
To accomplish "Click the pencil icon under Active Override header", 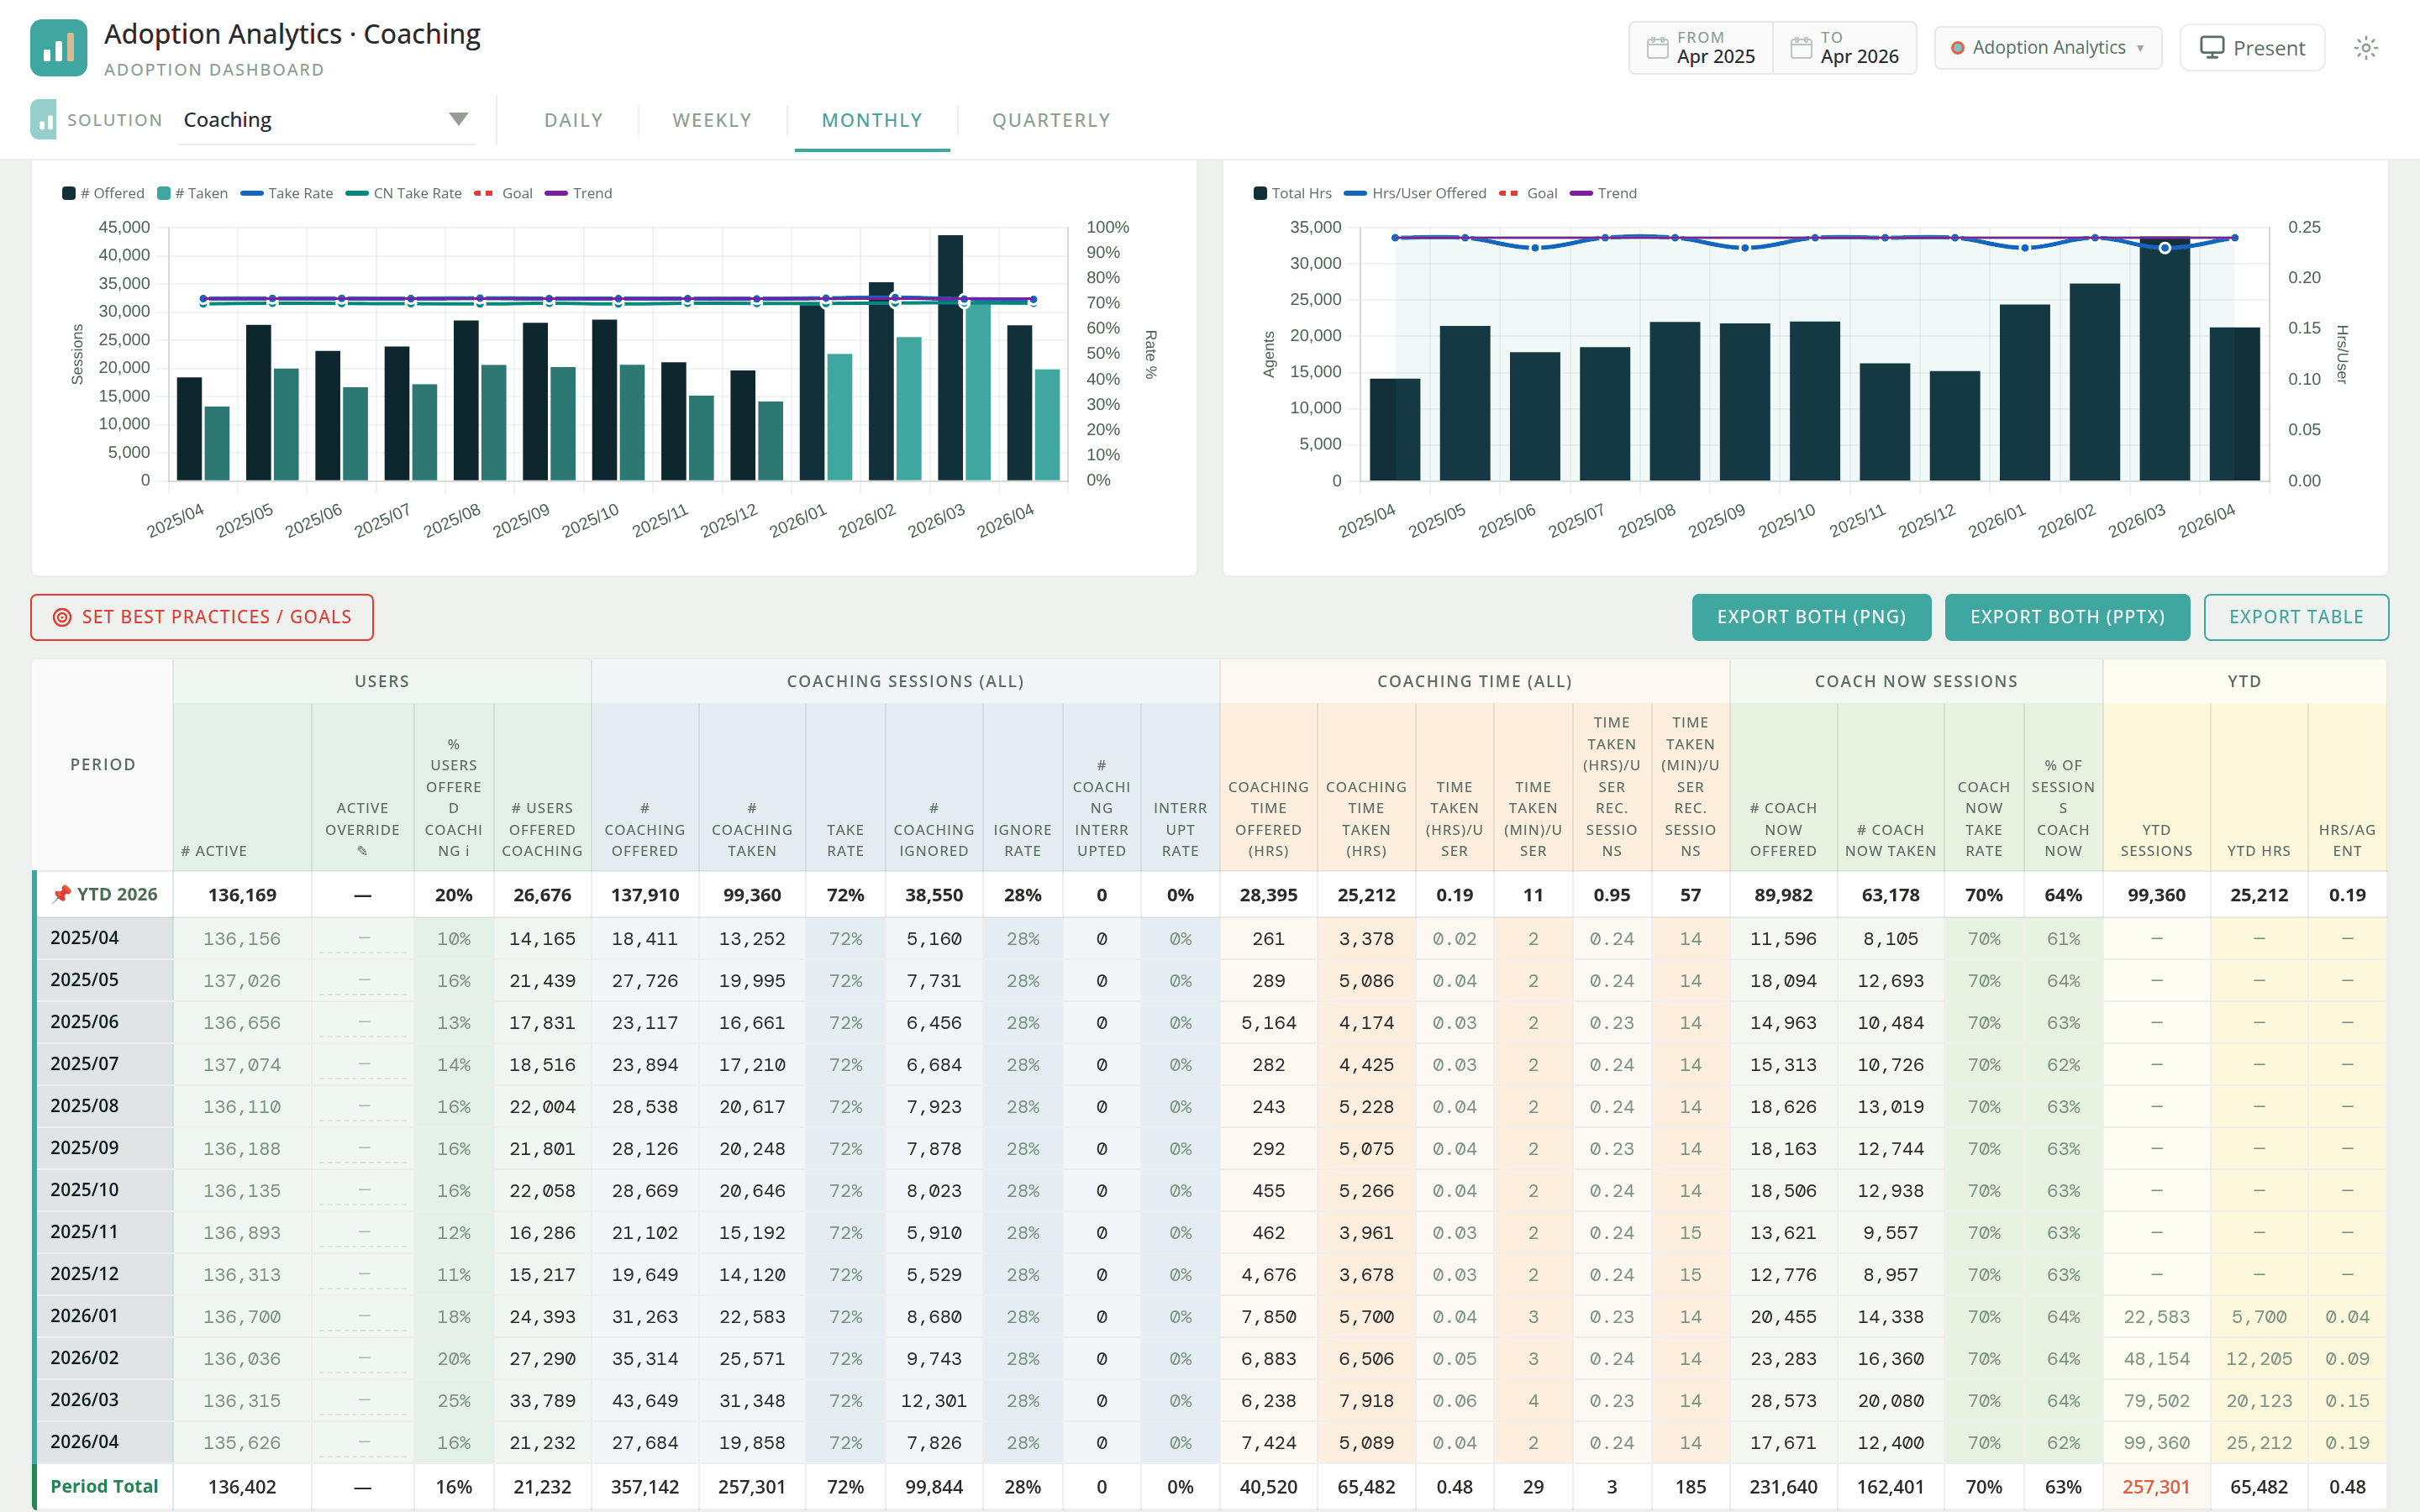I will point(362,851).
